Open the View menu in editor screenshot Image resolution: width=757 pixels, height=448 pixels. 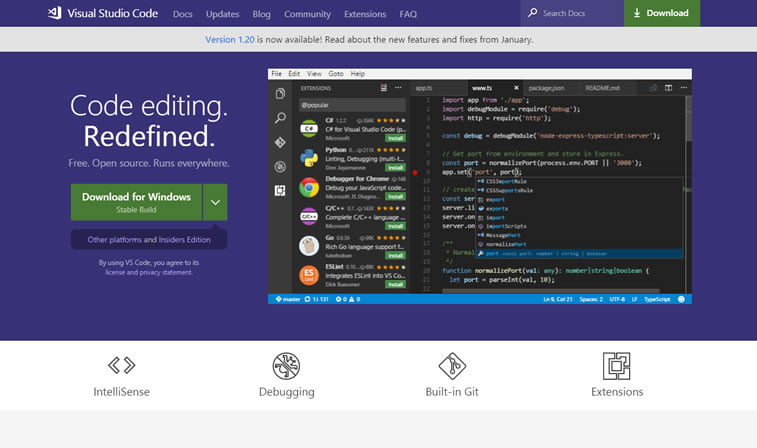click(314, 74)
